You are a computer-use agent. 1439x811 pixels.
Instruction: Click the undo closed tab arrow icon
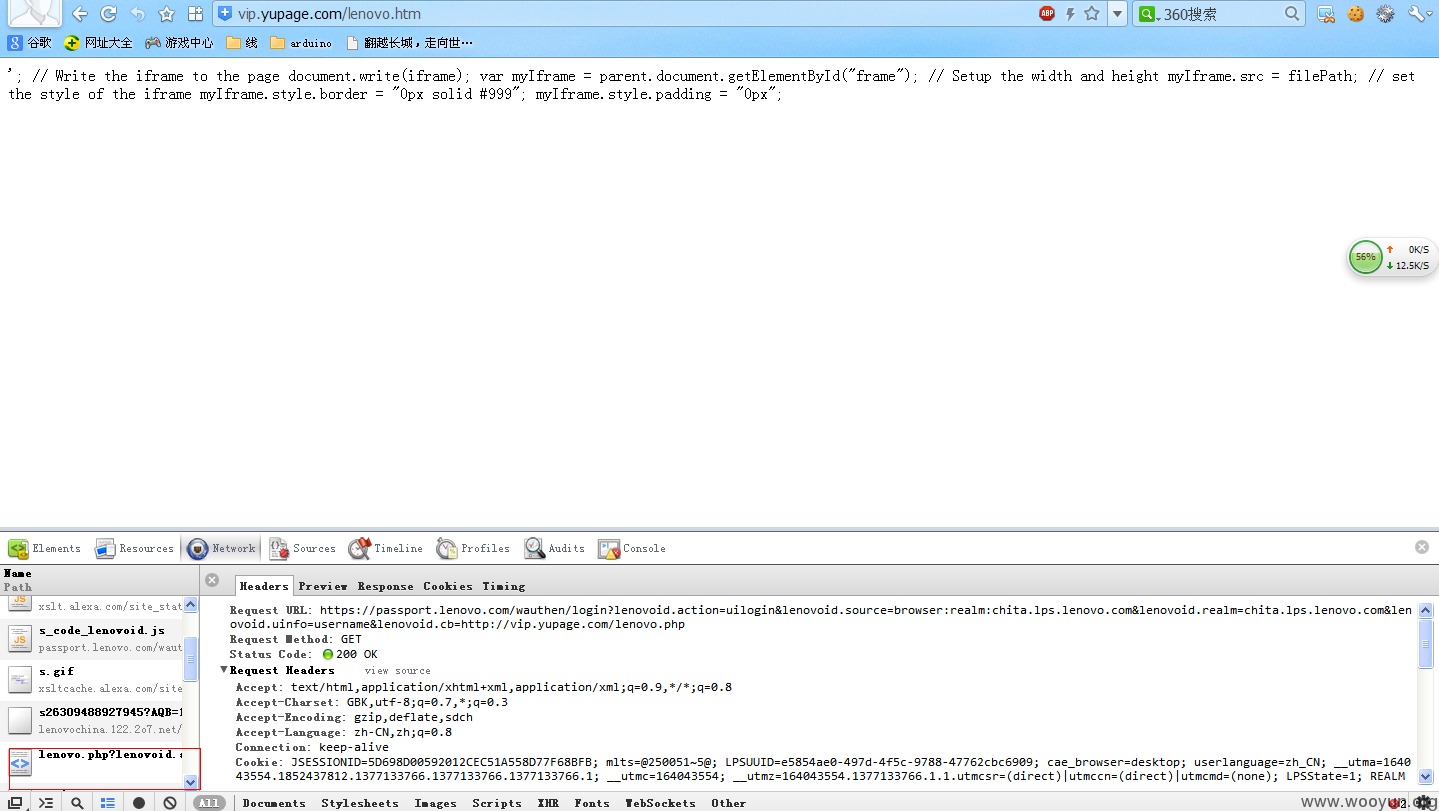click(137, 14)
